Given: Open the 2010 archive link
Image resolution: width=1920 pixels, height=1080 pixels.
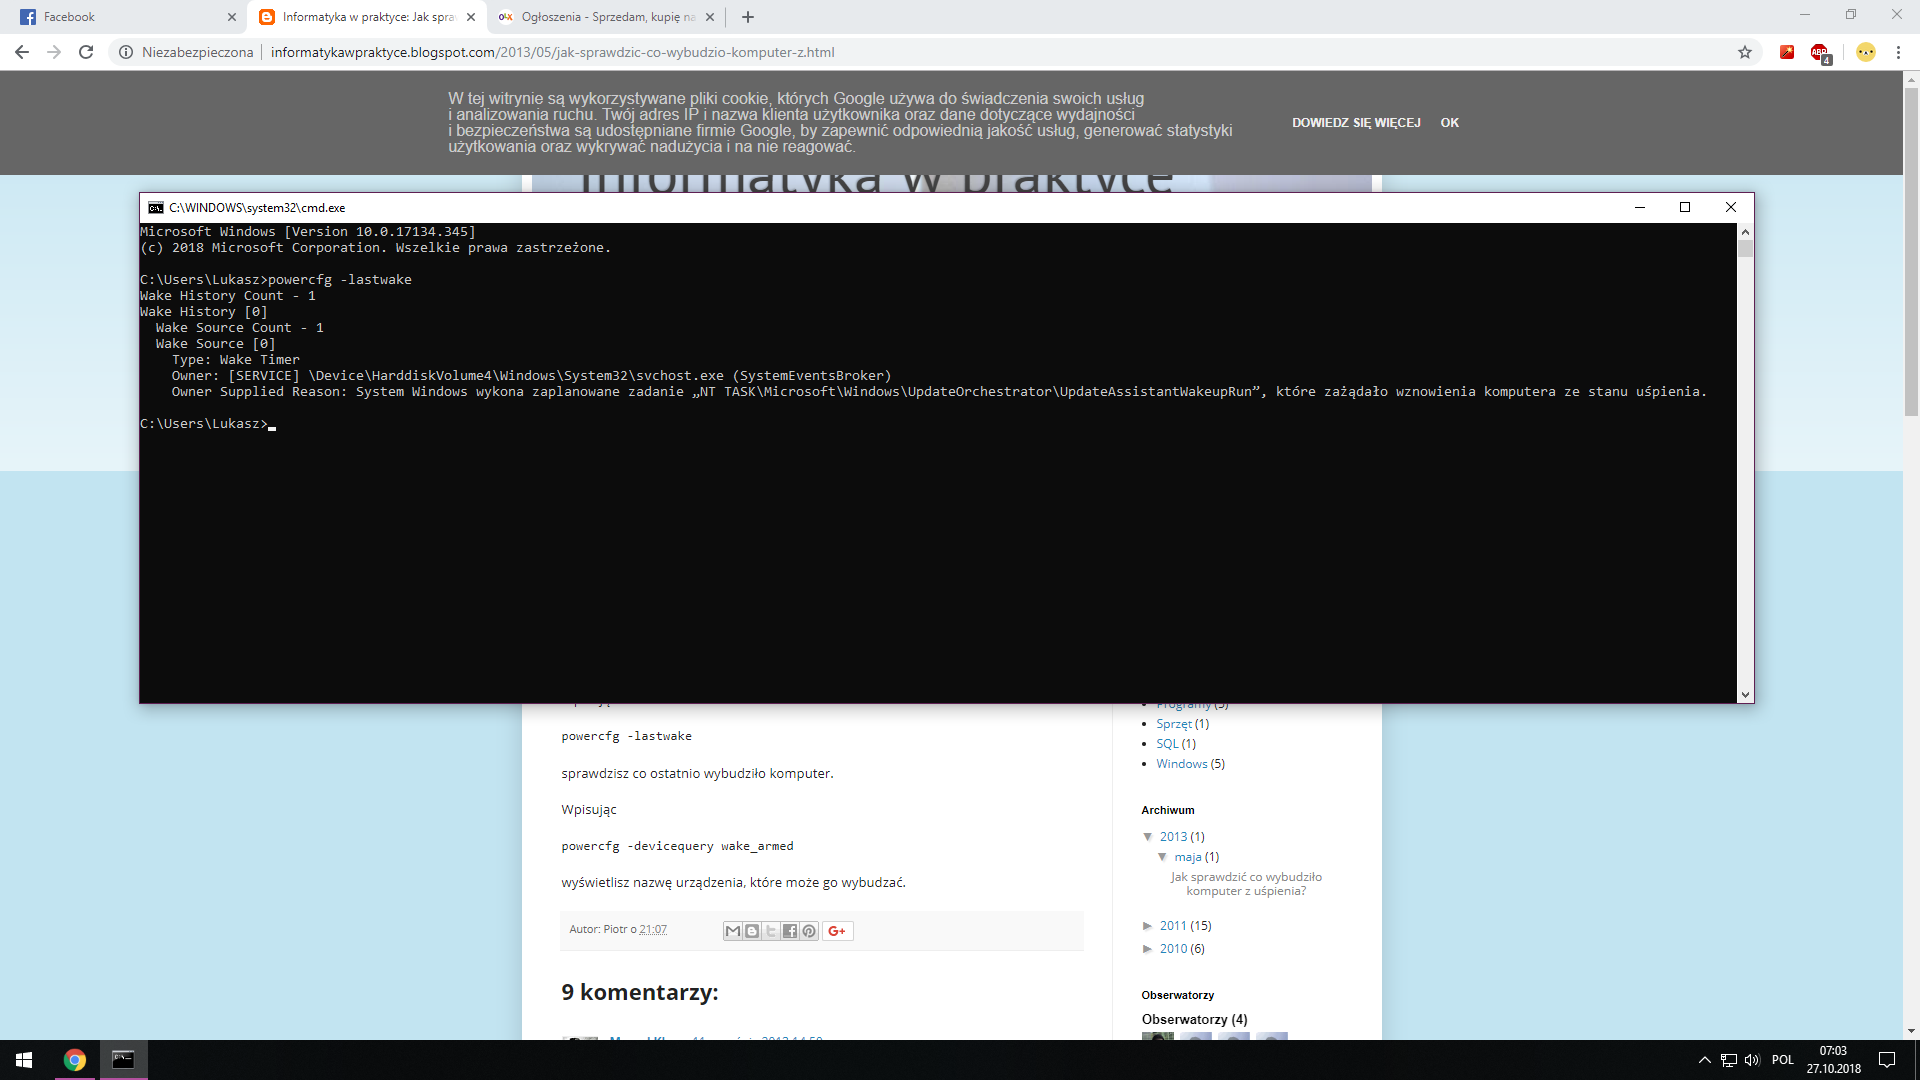Looking at the screenshot, I should point(1173,949).
